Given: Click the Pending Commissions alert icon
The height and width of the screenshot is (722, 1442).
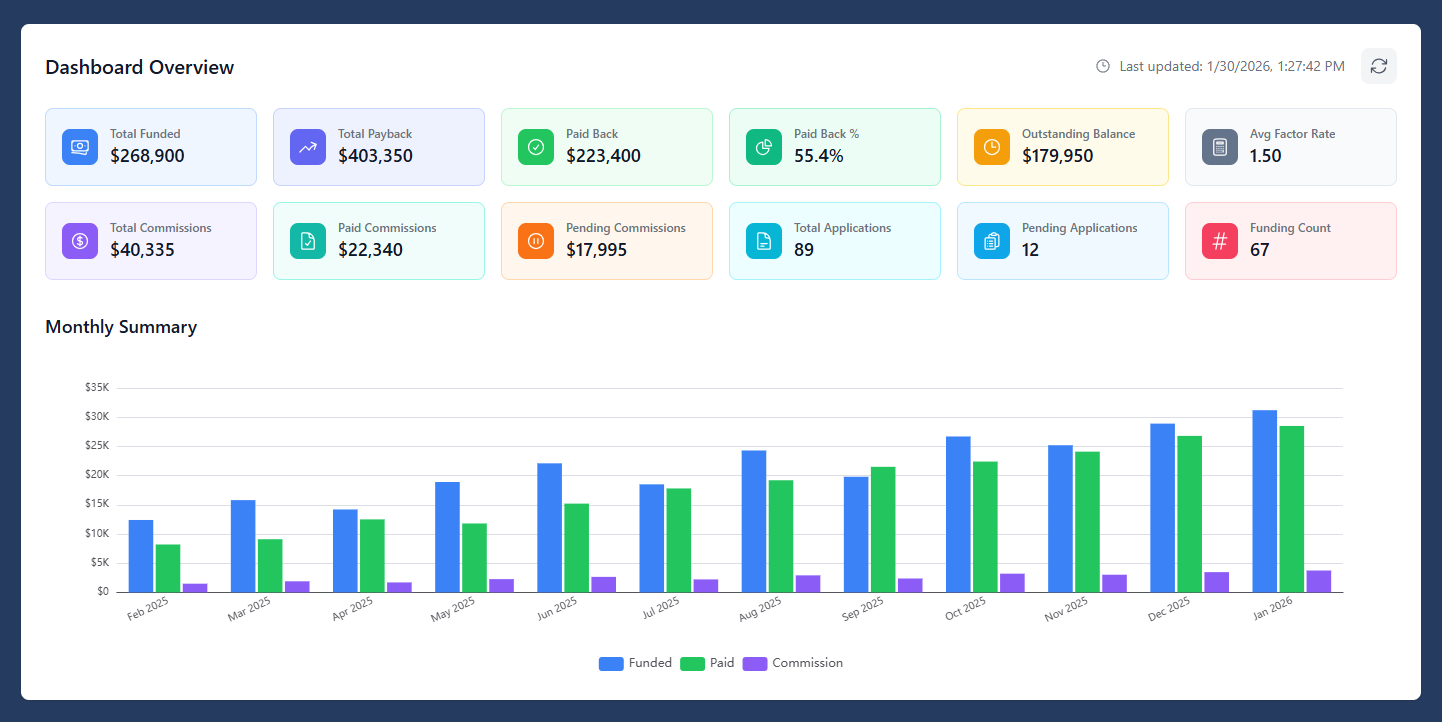Looking at the screenshot, I should point(535,240).
